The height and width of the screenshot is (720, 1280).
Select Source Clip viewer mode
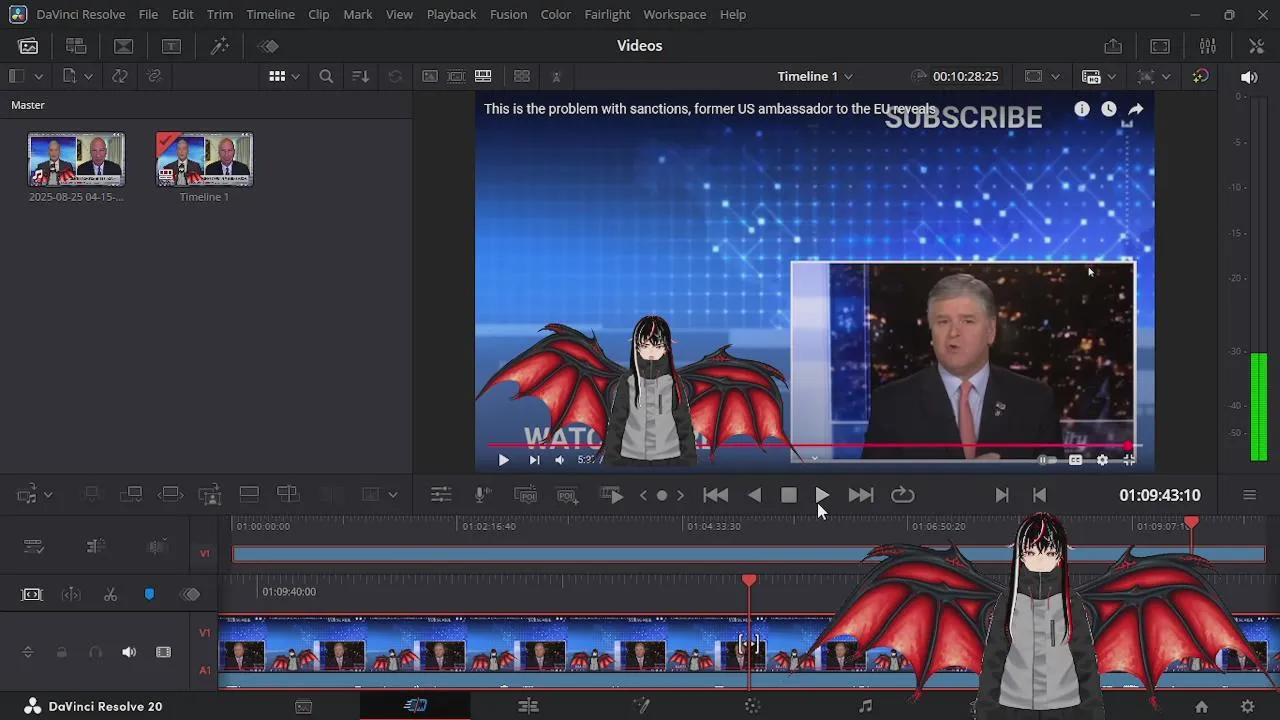tap(430, 76)
